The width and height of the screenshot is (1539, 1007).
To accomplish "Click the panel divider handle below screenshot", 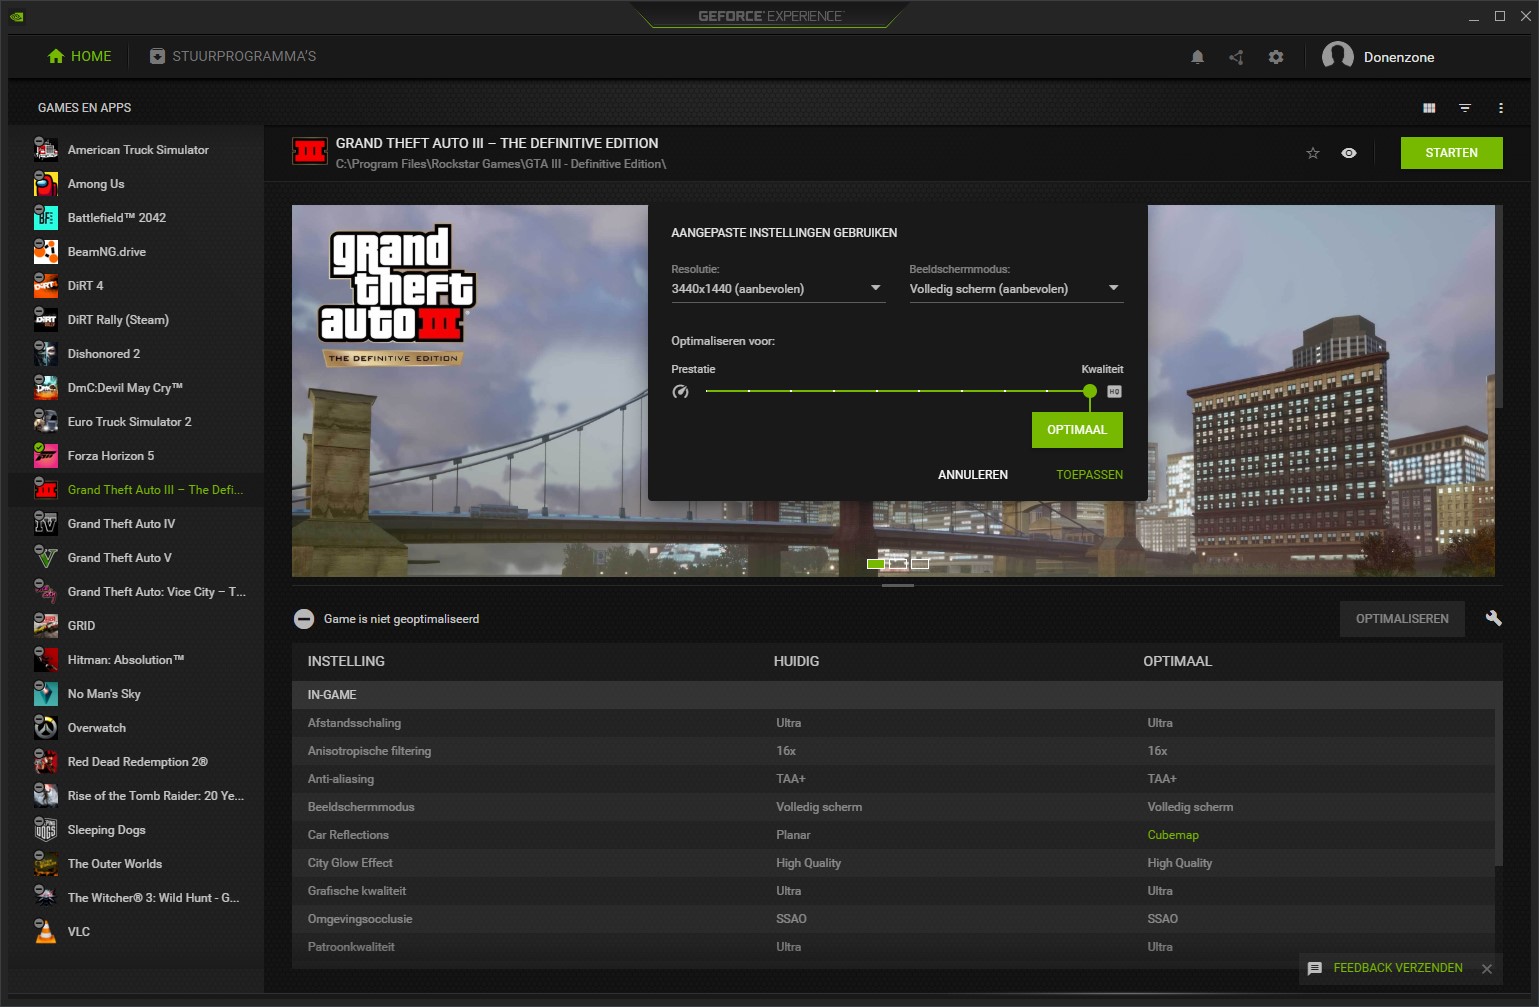I will coord(898,585).
